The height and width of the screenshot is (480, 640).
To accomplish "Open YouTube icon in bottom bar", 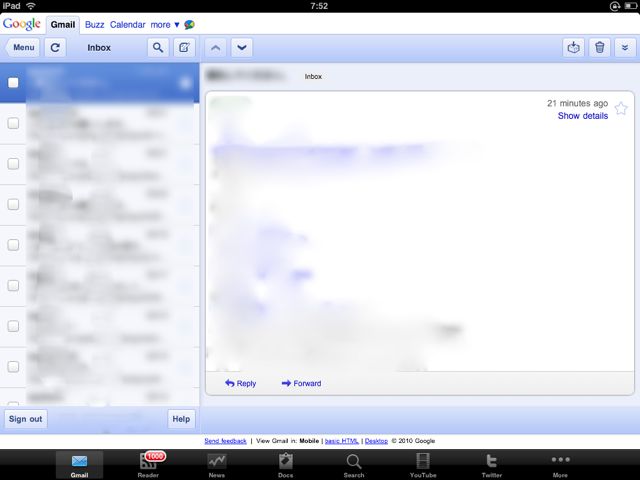I will click(423, 465).
